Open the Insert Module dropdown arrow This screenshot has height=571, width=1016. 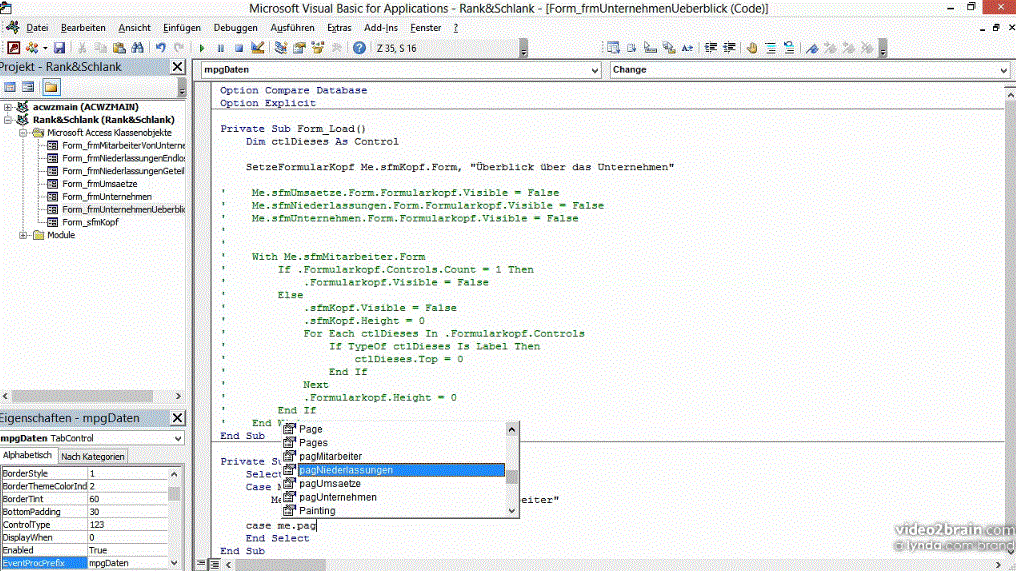(x=45, y=48)
